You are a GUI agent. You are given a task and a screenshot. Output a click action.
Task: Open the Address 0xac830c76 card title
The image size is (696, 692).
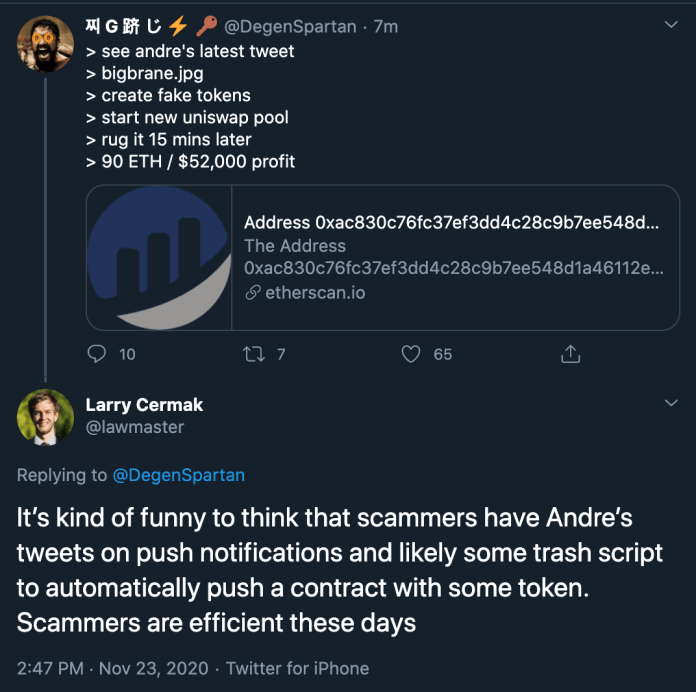(x=451, y=223)
